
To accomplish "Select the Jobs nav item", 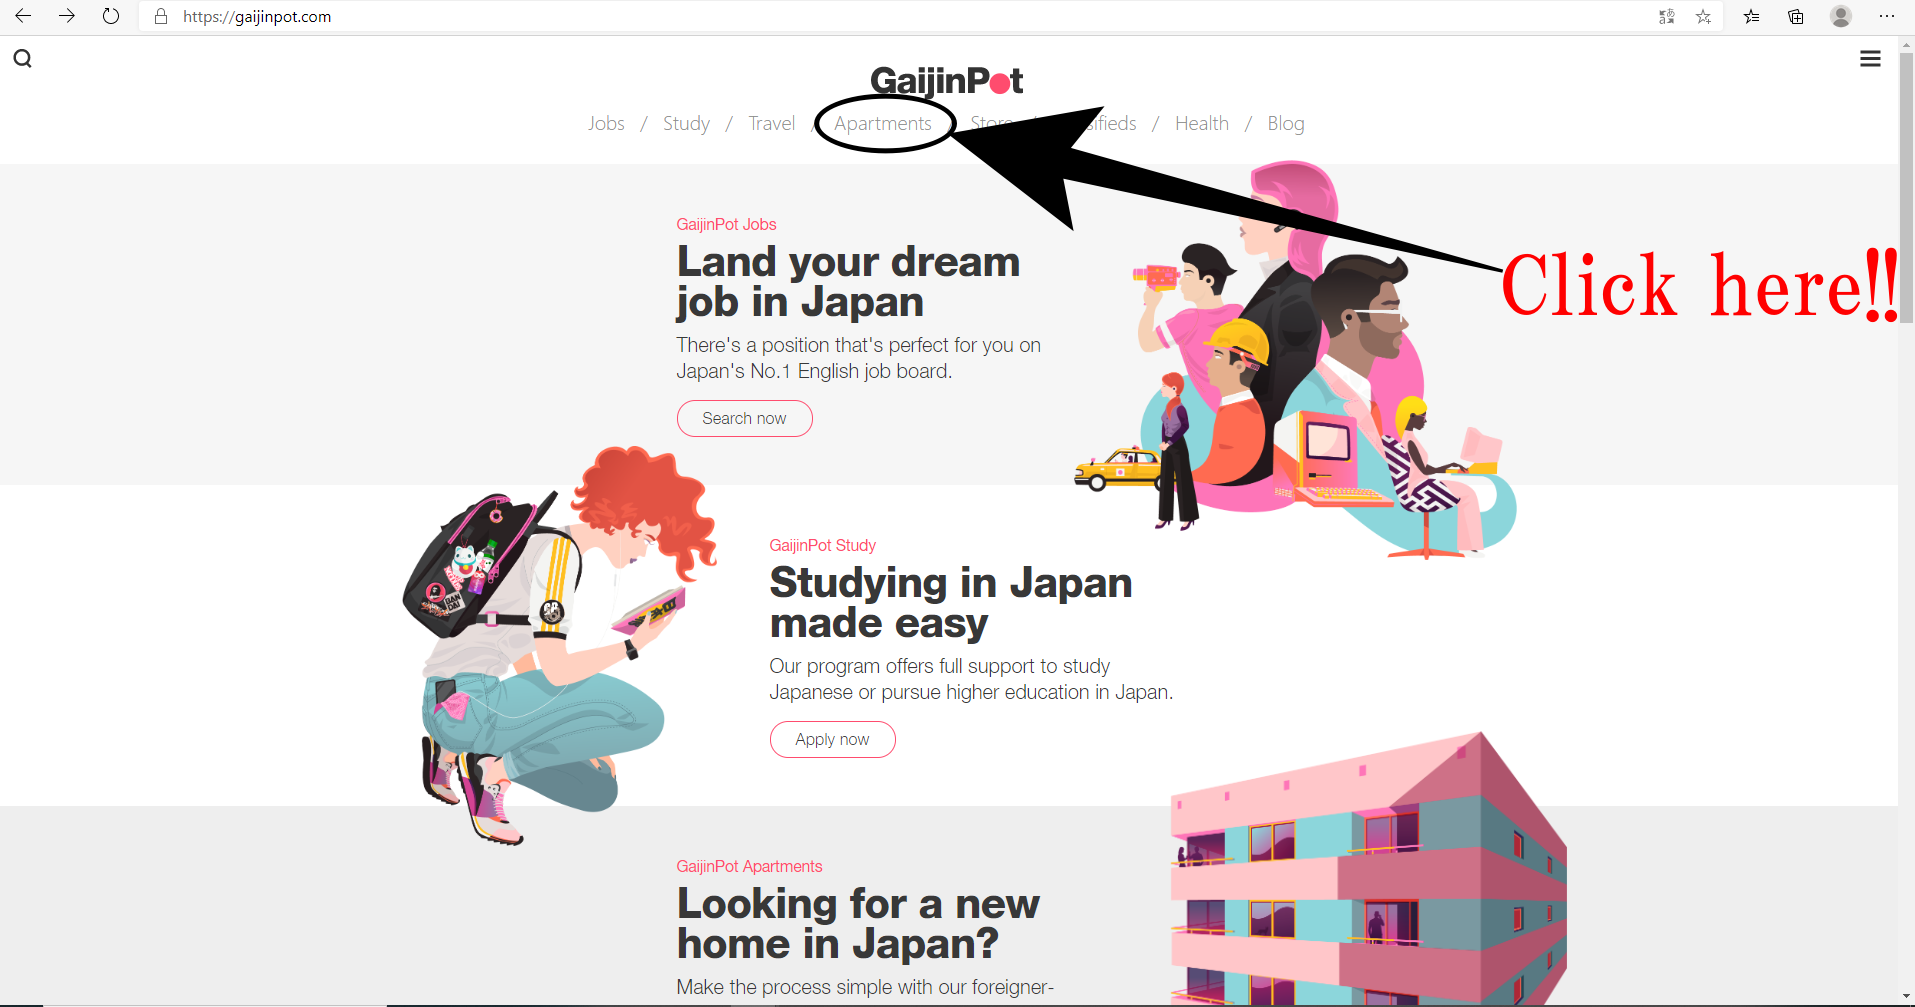I will [606, 123].
